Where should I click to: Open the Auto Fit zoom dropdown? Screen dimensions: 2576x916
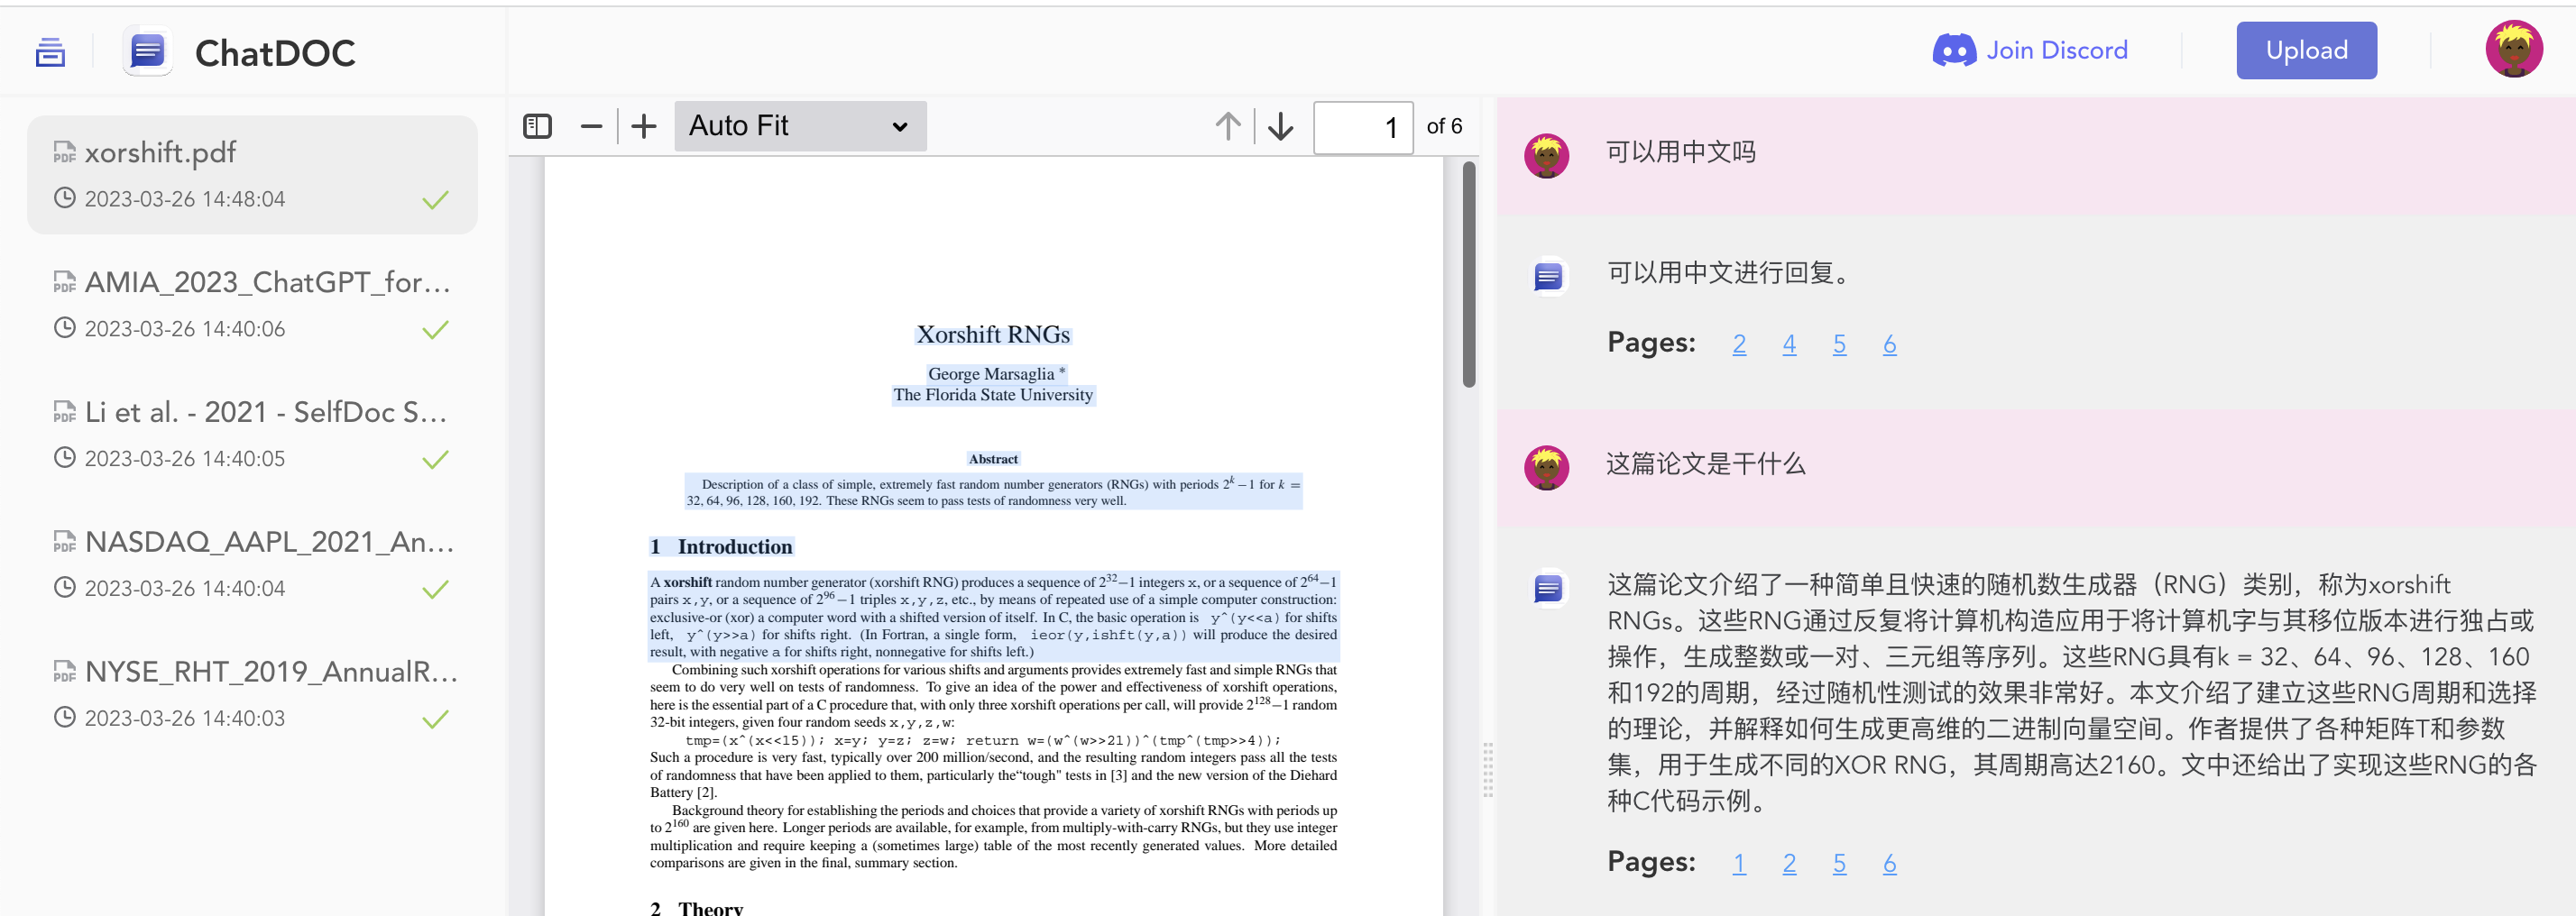pyautogui.click(x=799, y=126)
